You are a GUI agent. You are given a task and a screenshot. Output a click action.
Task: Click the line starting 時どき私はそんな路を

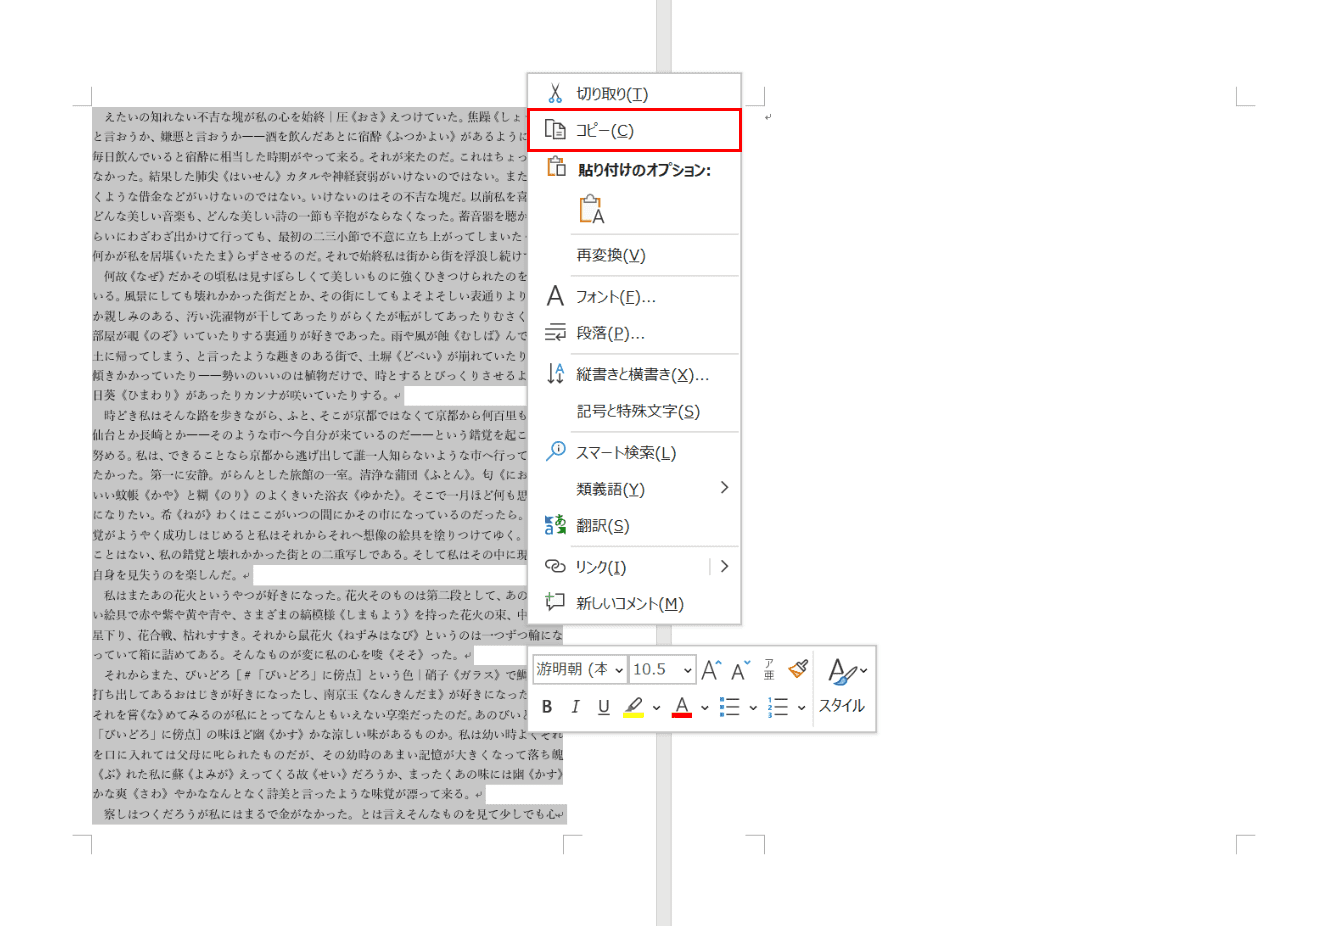(316, 415)
